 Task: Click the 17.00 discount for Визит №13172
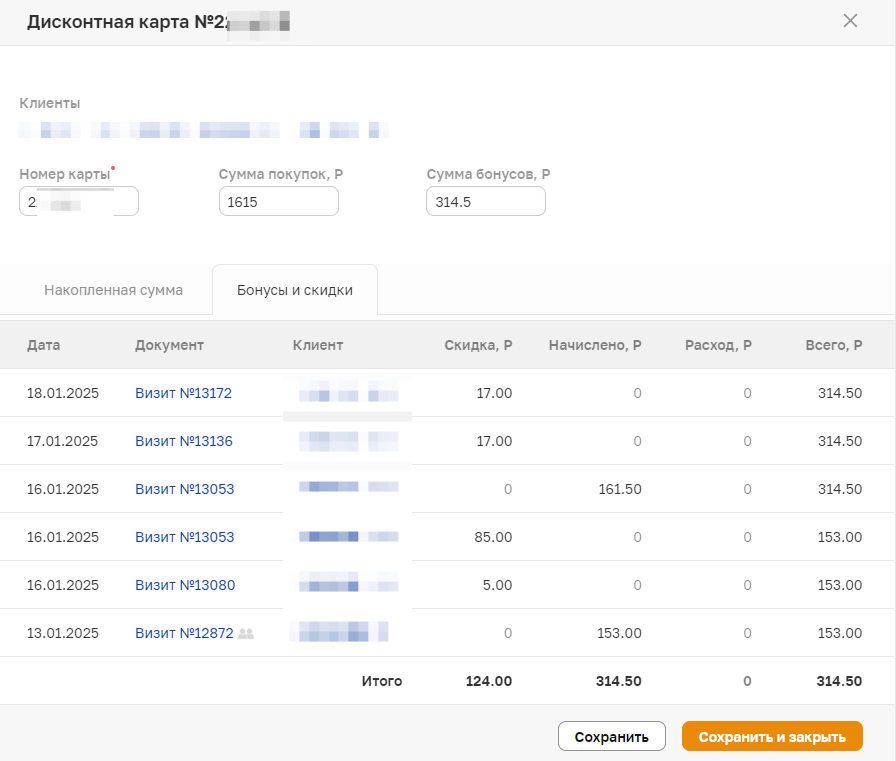pyautogui.click(x=494, y=393)
